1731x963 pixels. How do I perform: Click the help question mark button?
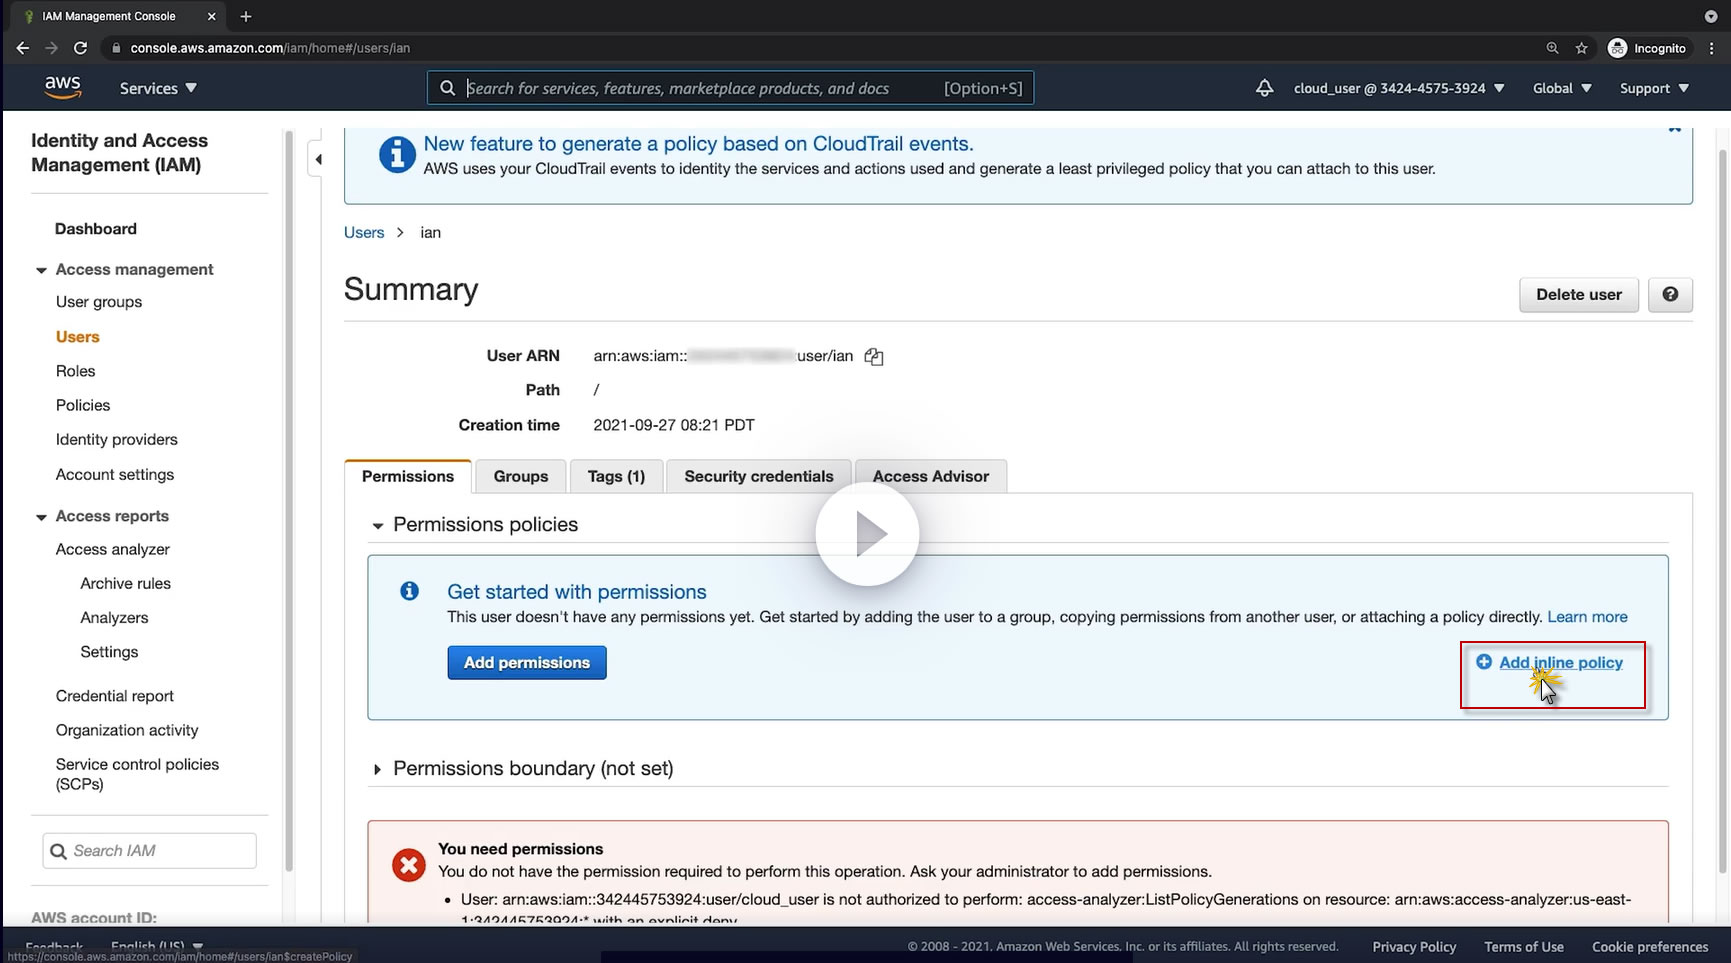click(1669, 295)
